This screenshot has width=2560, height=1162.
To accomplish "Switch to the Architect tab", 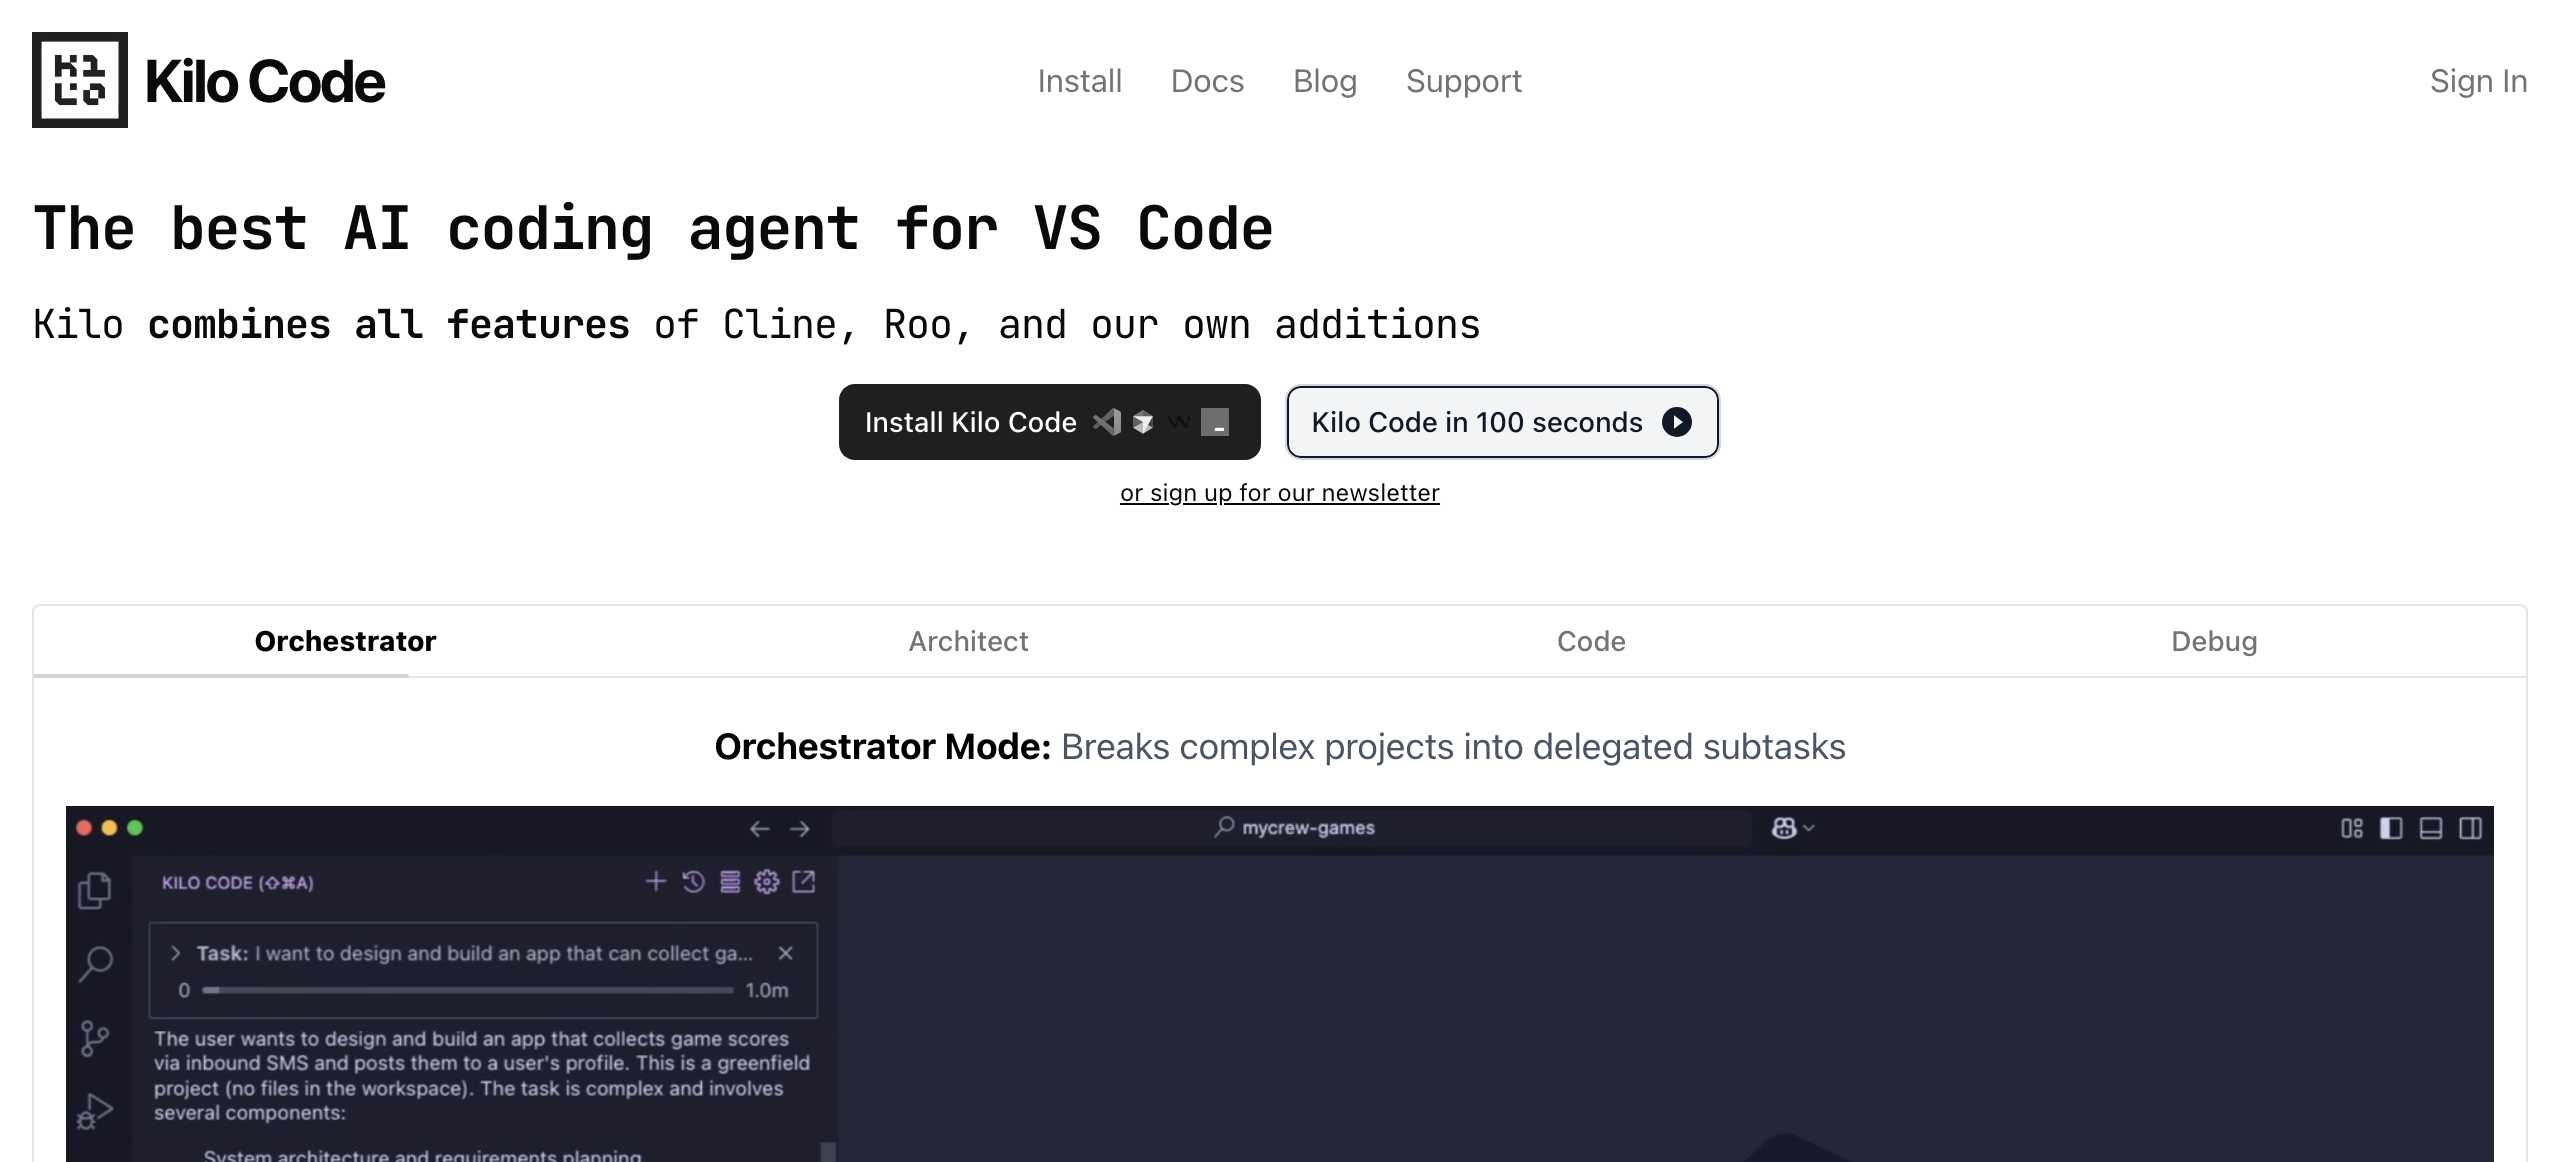I will (x=968, y=641).
